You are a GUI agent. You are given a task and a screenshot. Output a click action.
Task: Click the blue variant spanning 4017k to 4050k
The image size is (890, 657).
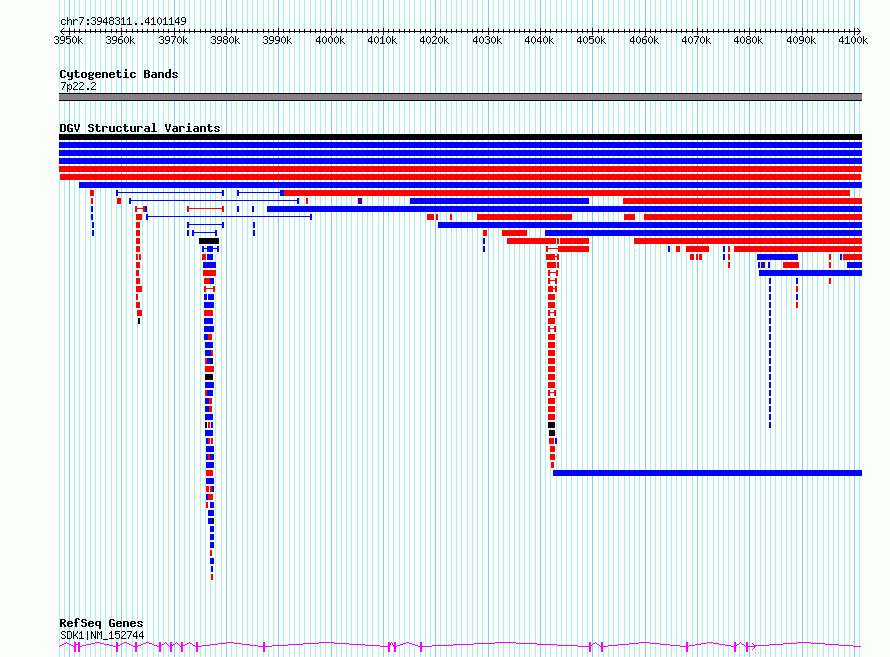pyautogui.click(x=499, y=201)
